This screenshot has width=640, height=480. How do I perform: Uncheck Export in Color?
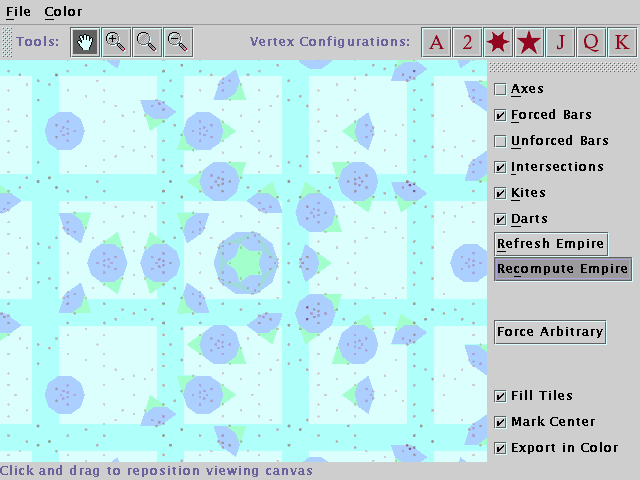point(500,448)
